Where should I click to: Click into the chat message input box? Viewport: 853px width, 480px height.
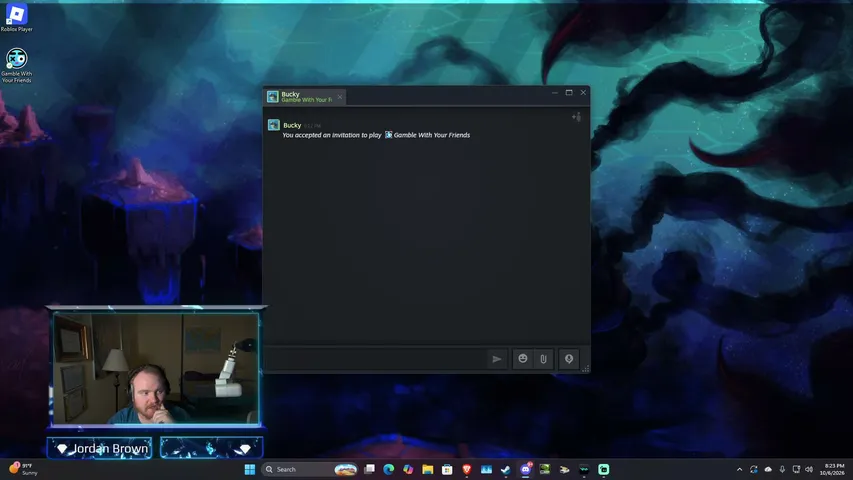(376, 359)
